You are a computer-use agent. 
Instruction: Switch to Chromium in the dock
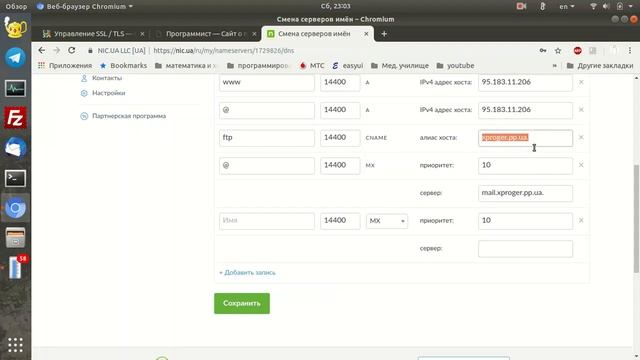[15, 208]
